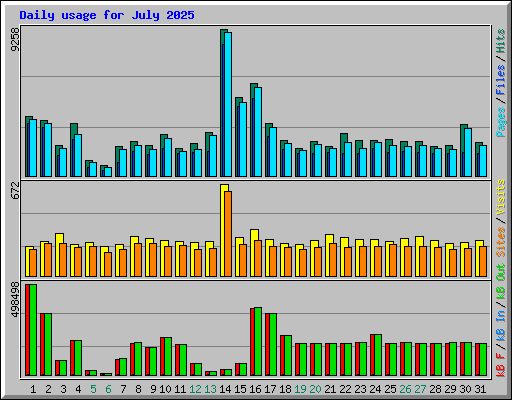
Task: Click the green kB bar for day 1
Action: (x=33, y=330)
